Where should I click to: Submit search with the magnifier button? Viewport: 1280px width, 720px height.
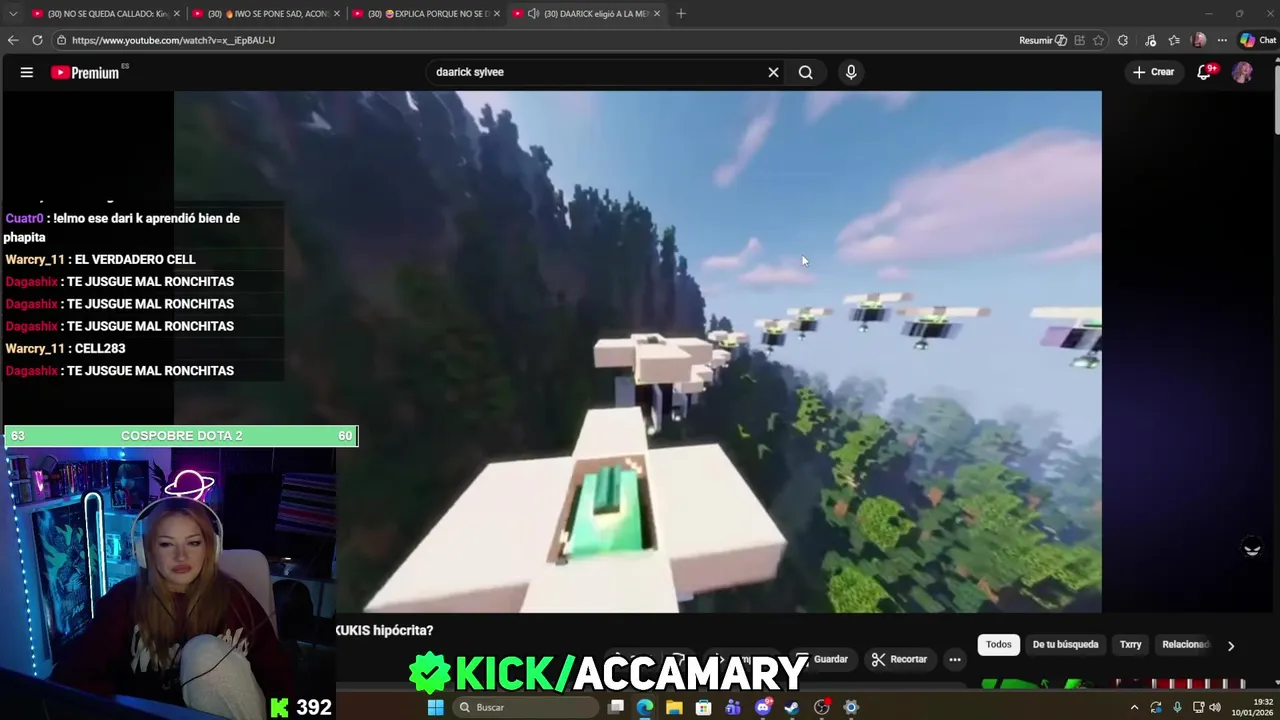click(805, 72)
